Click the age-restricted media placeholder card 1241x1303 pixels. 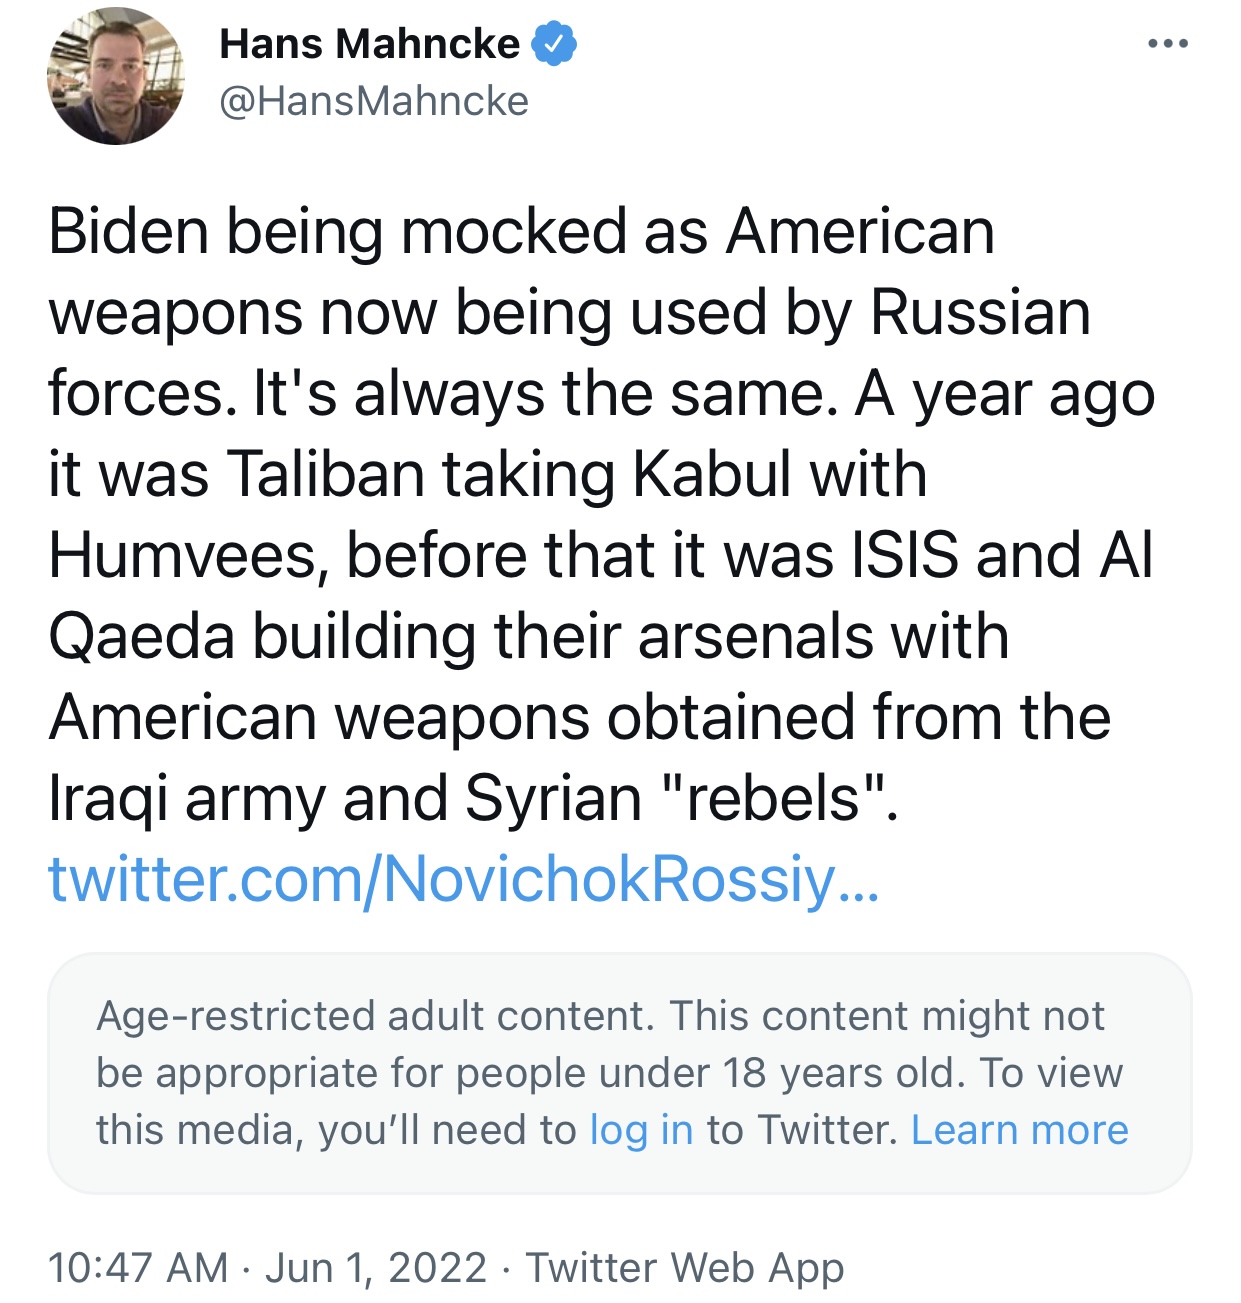[620, 1073]
